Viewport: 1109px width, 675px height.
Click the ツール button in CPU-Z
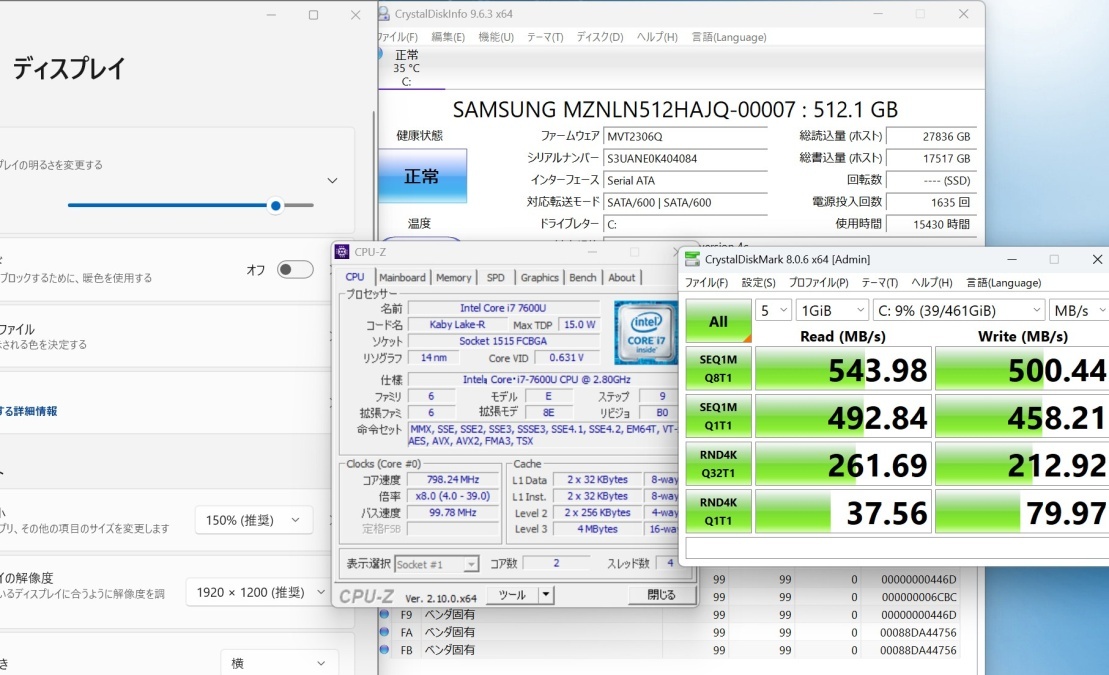click(512, 595)
